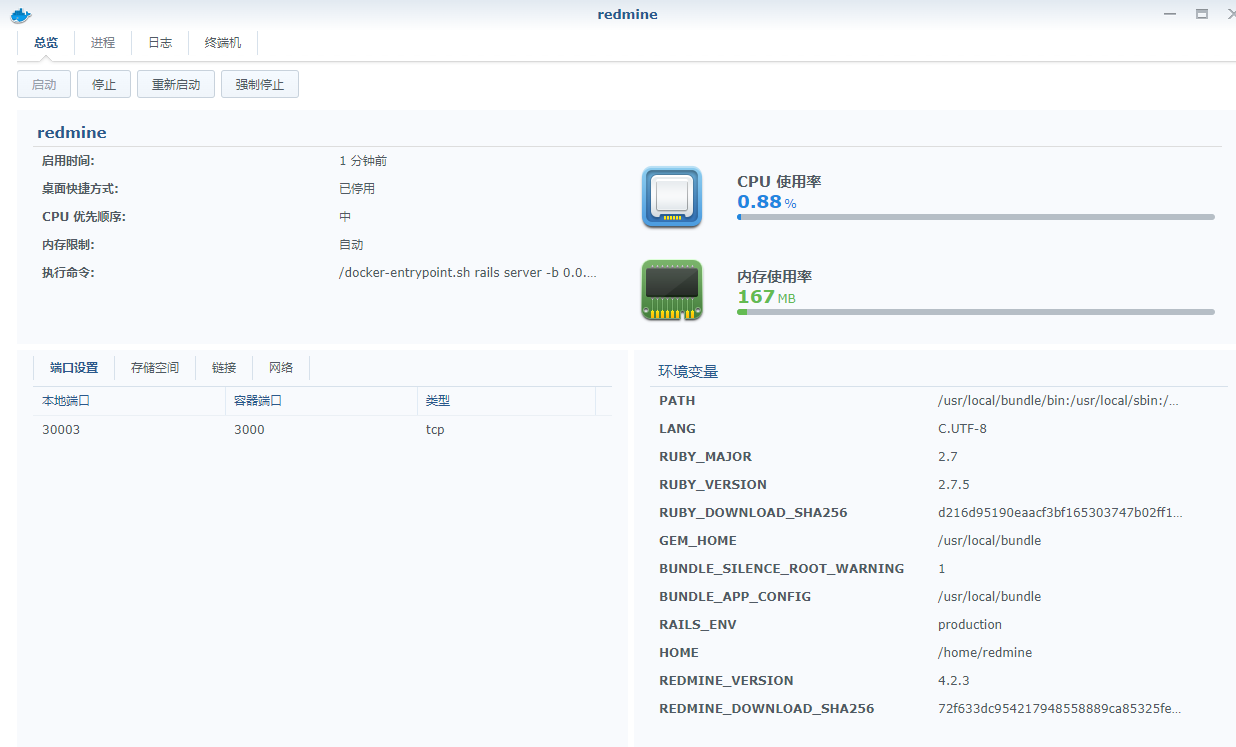The width and height of the screenshot is (1236, 747).
Task: Click the 停止 button
Action: click(x=104, y=85)
